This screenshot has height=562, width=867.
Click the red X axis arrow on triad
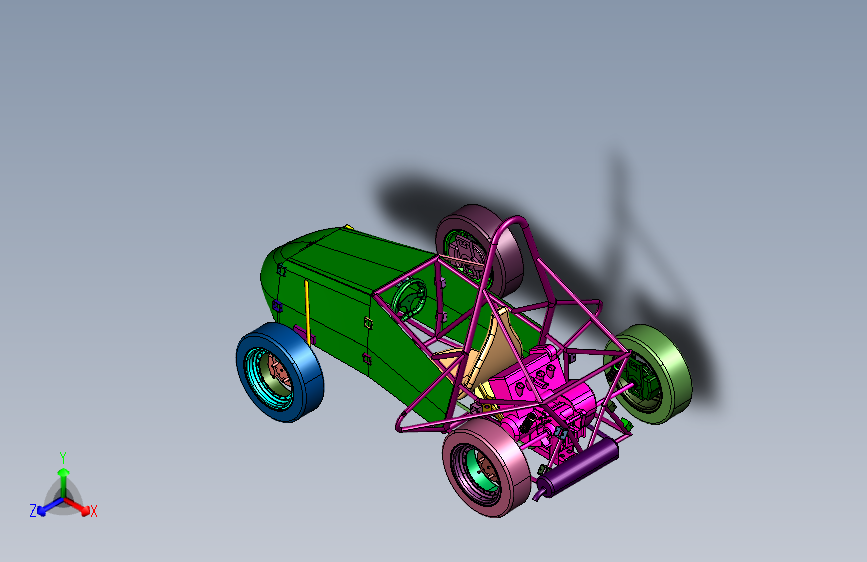pos(78,506)
